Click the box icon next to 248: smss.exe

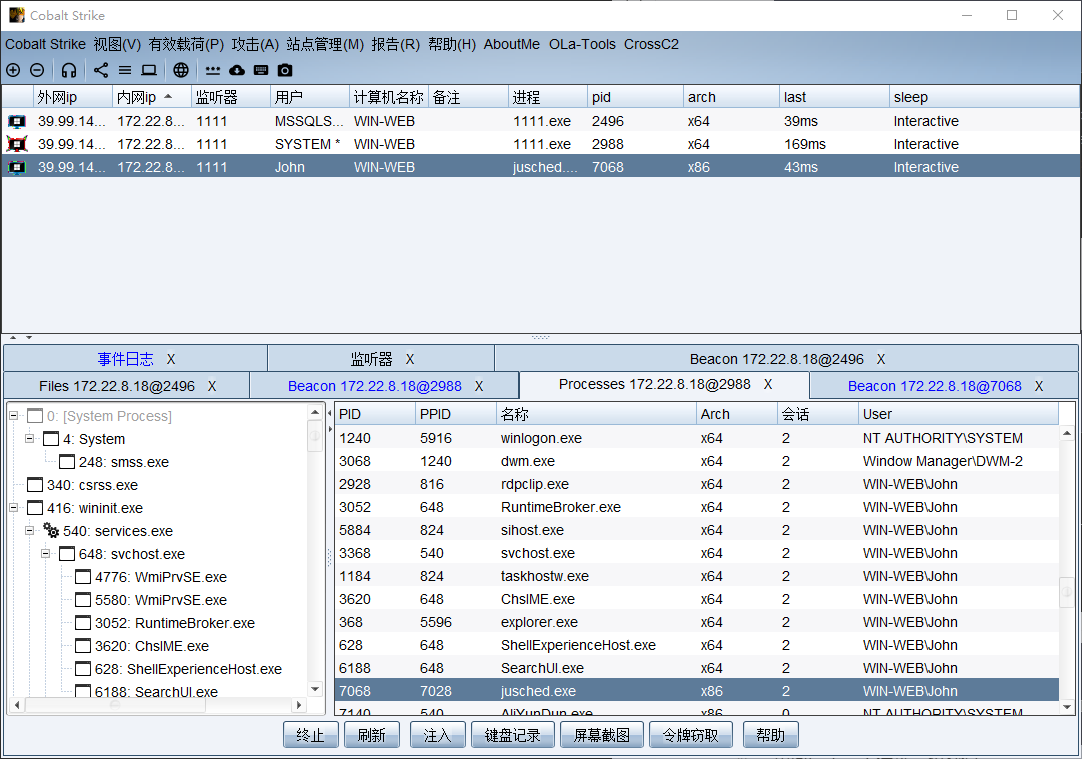(x=67, y=462)
